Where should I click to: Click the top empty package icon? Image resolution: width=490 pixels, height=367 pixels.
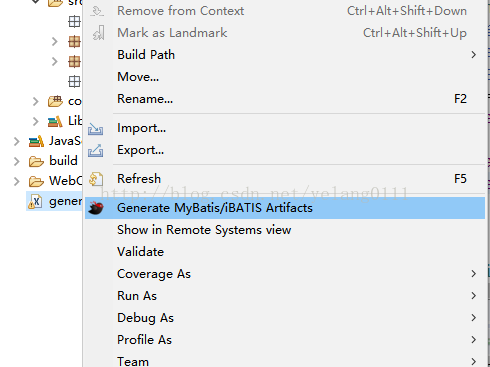point(74,22)
